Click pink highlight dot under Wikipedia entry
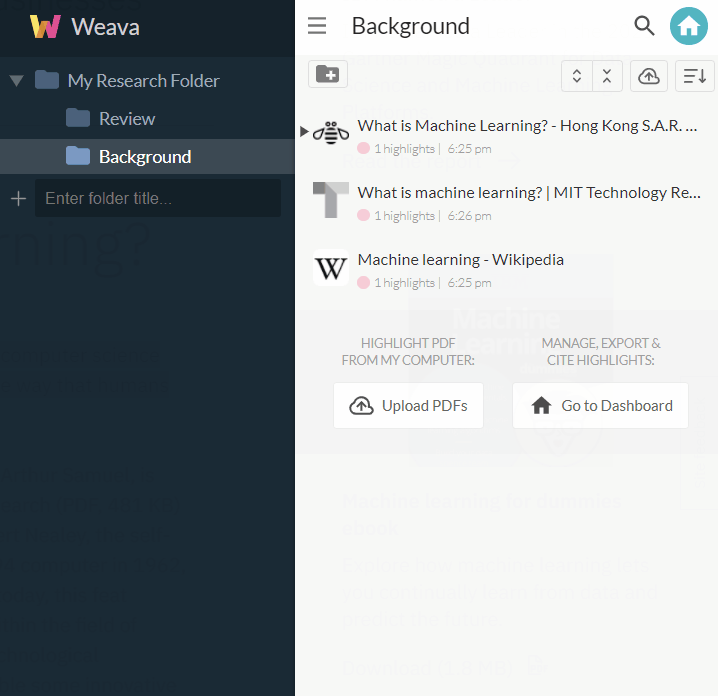Viewport: 718px width, 696px height. [x=364, y=283]
